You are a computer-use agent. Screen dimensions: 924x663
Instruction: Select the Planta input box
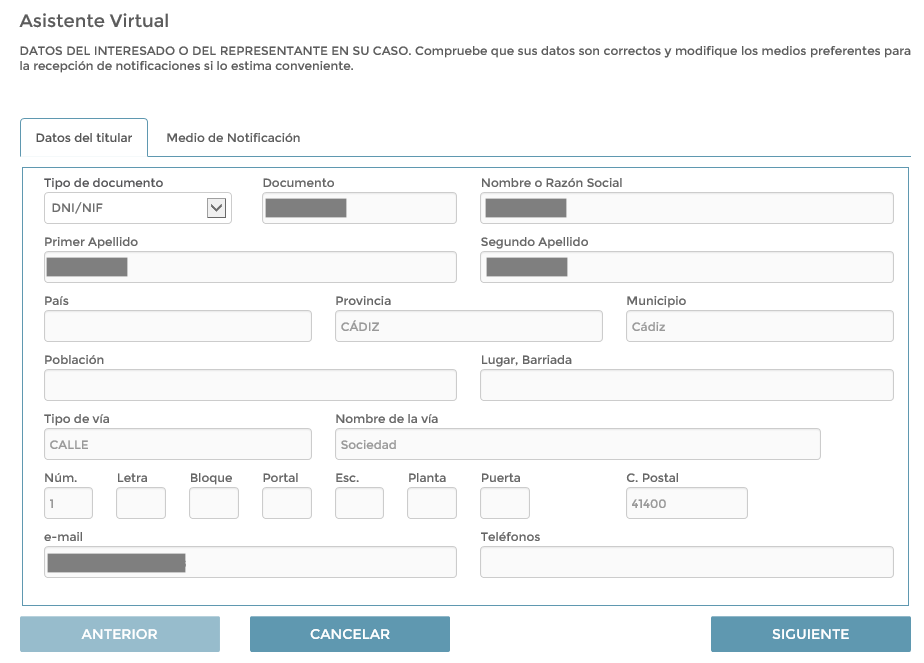click(x=432, y=503)
